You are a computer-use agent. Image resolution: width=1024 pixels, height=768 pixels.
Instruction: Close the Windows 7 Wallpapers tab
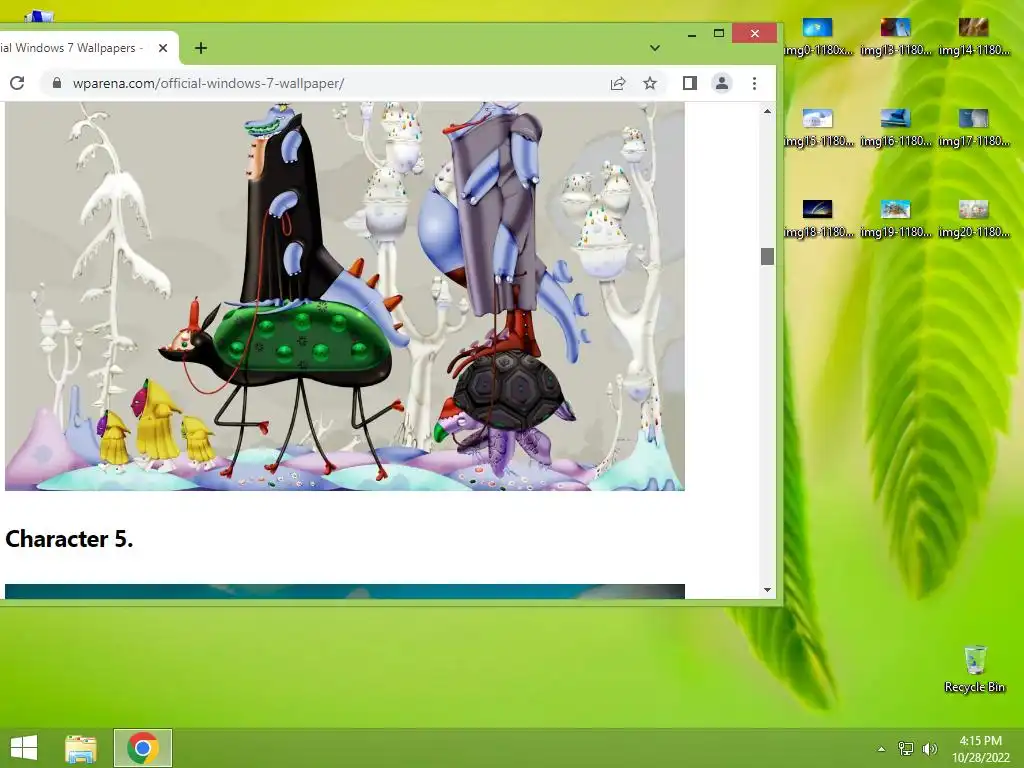coord(163,48)
